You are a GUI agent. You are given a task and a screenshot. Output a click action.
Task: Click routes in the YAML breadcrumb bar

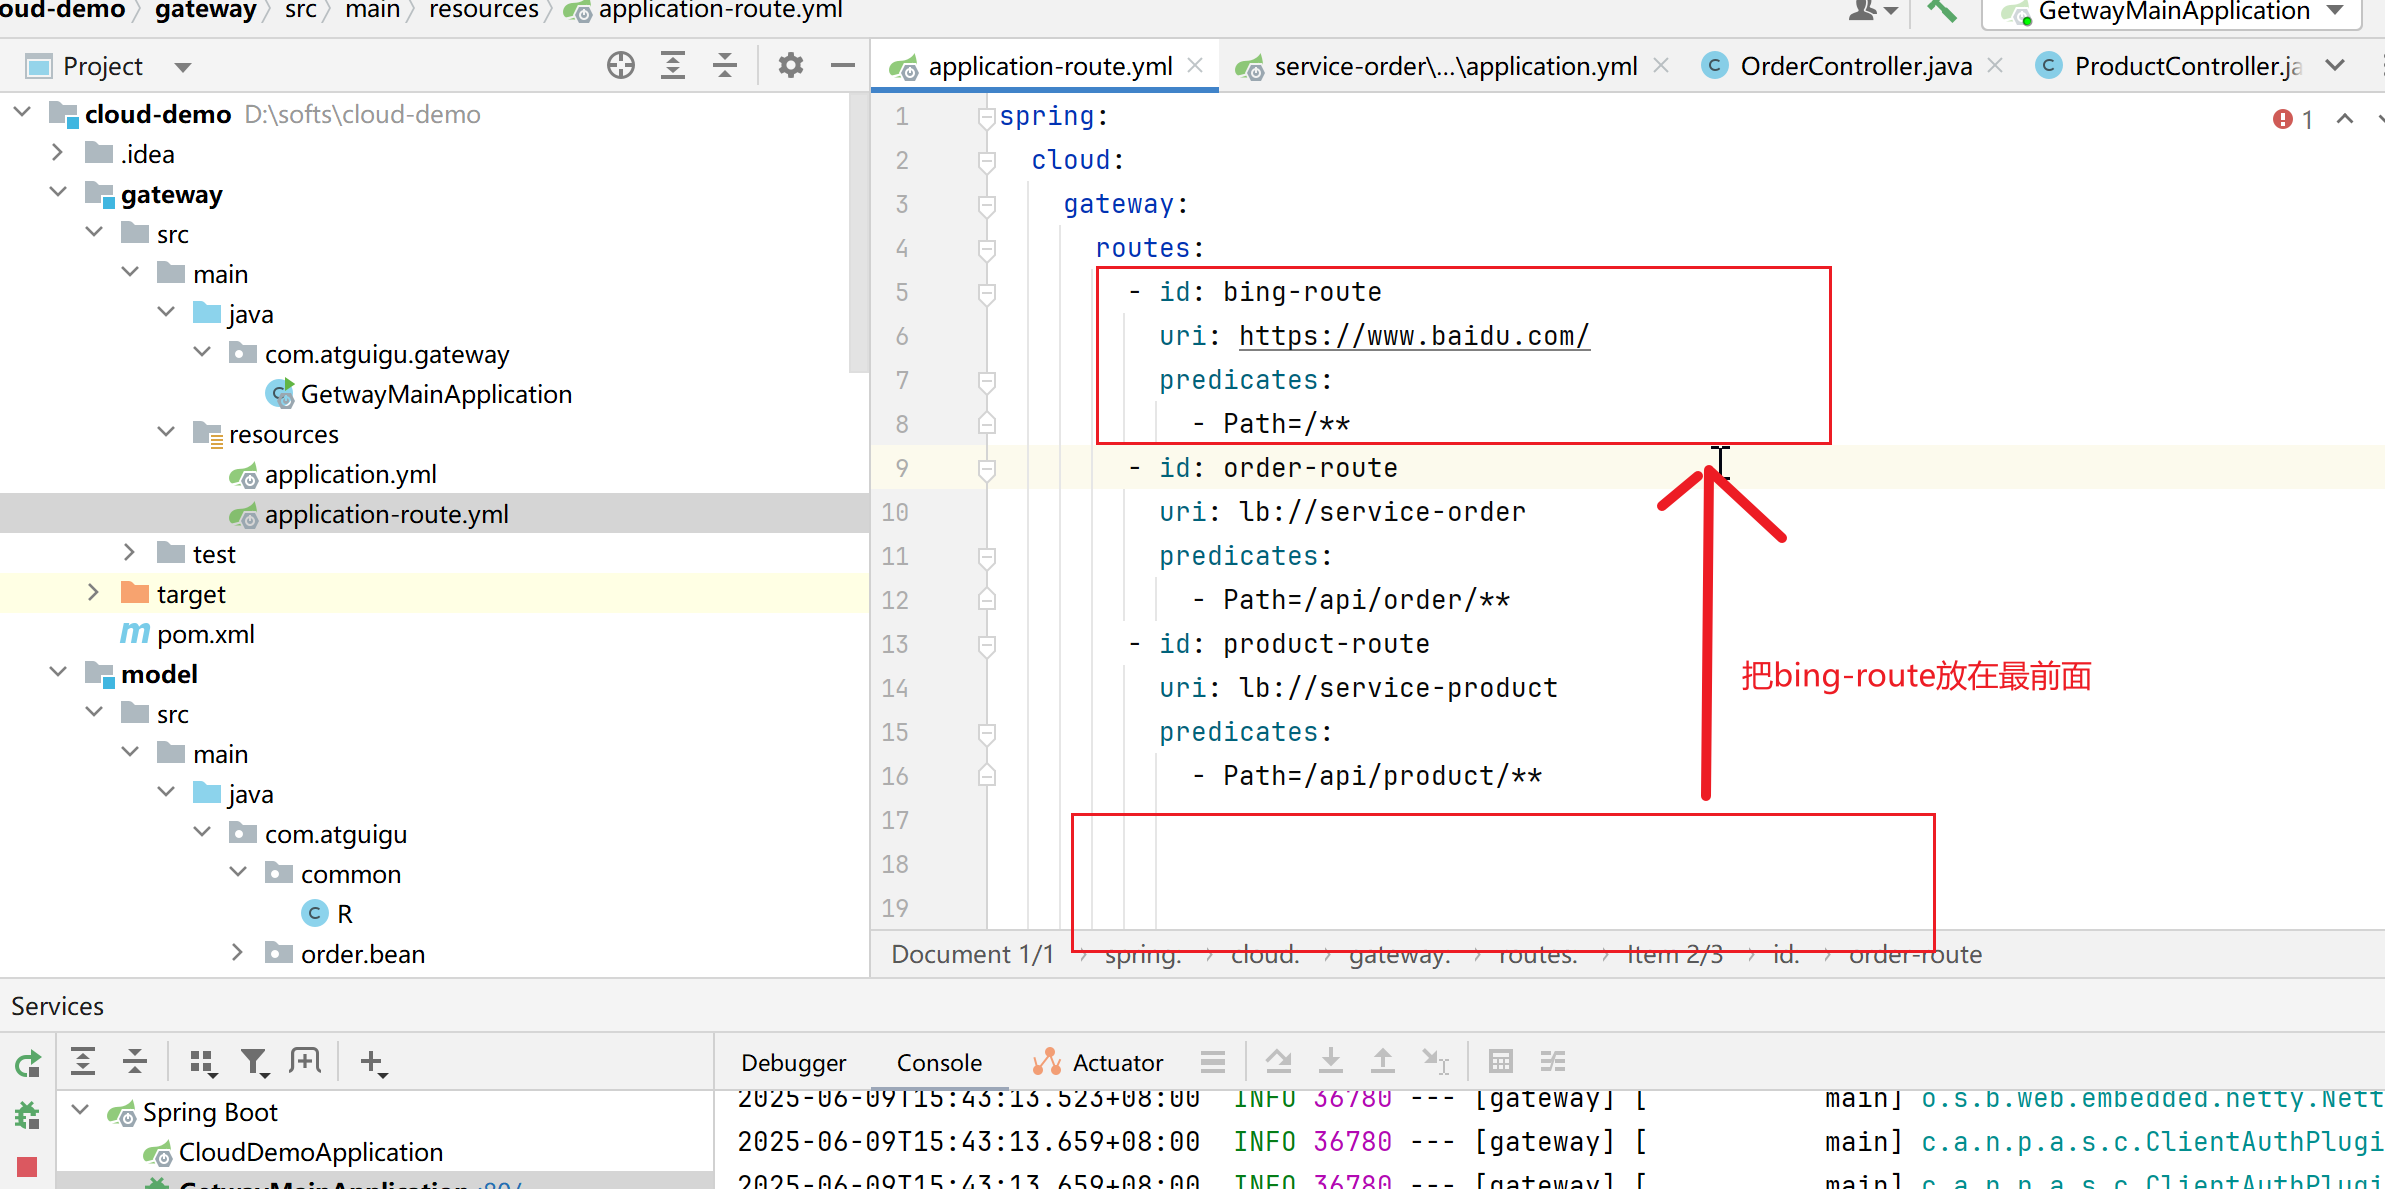tap(1538, 955)
